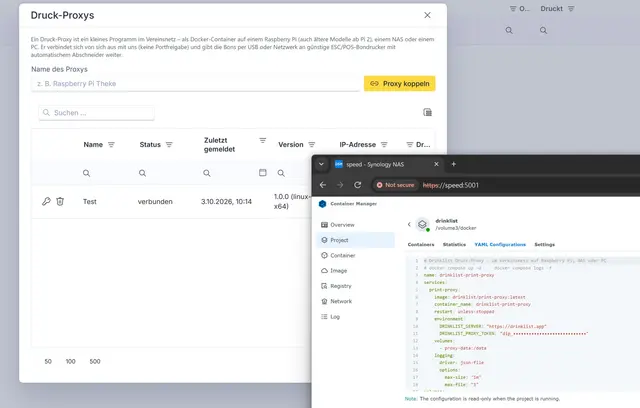Open the Name column filter icon
This screenshot has width=640, height=408.
(x=111, y=144)
